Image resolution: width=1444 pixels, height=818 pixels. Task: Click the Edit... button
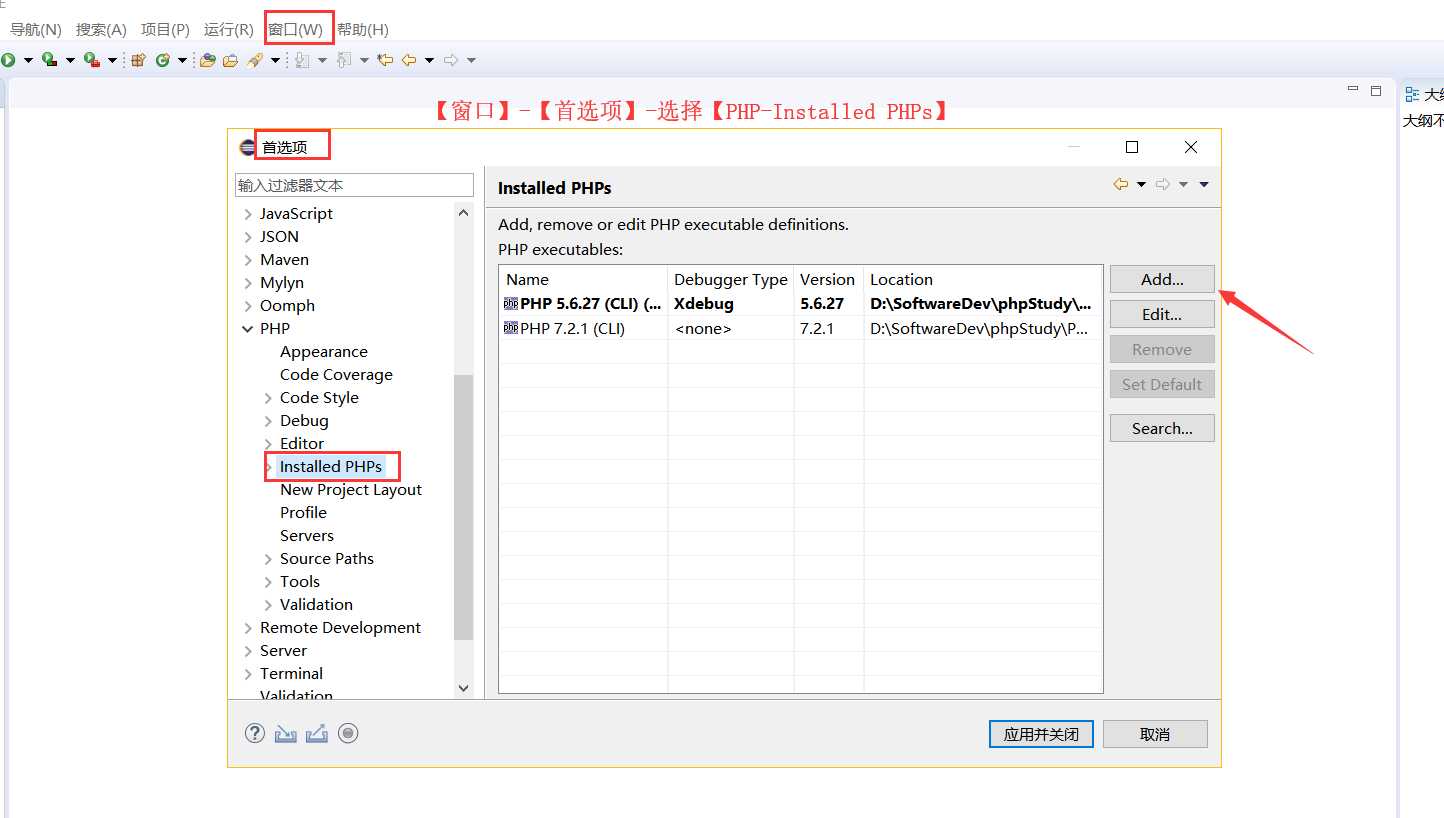(x=1162, y=314)
